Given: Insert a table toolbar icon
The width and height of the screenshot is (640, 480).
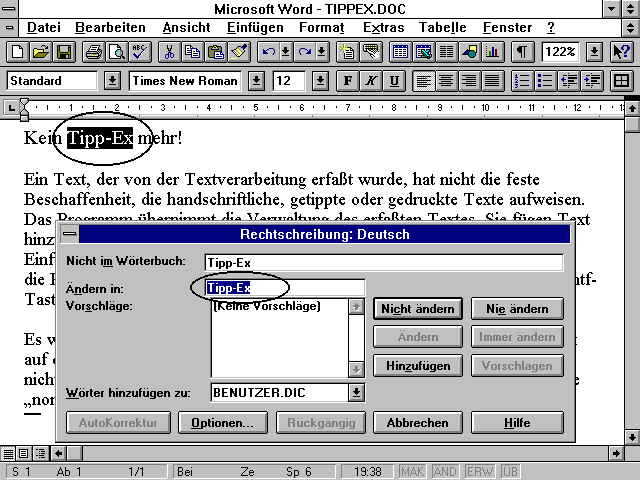Looking at the screenshot, I should (x=400, y=52).
